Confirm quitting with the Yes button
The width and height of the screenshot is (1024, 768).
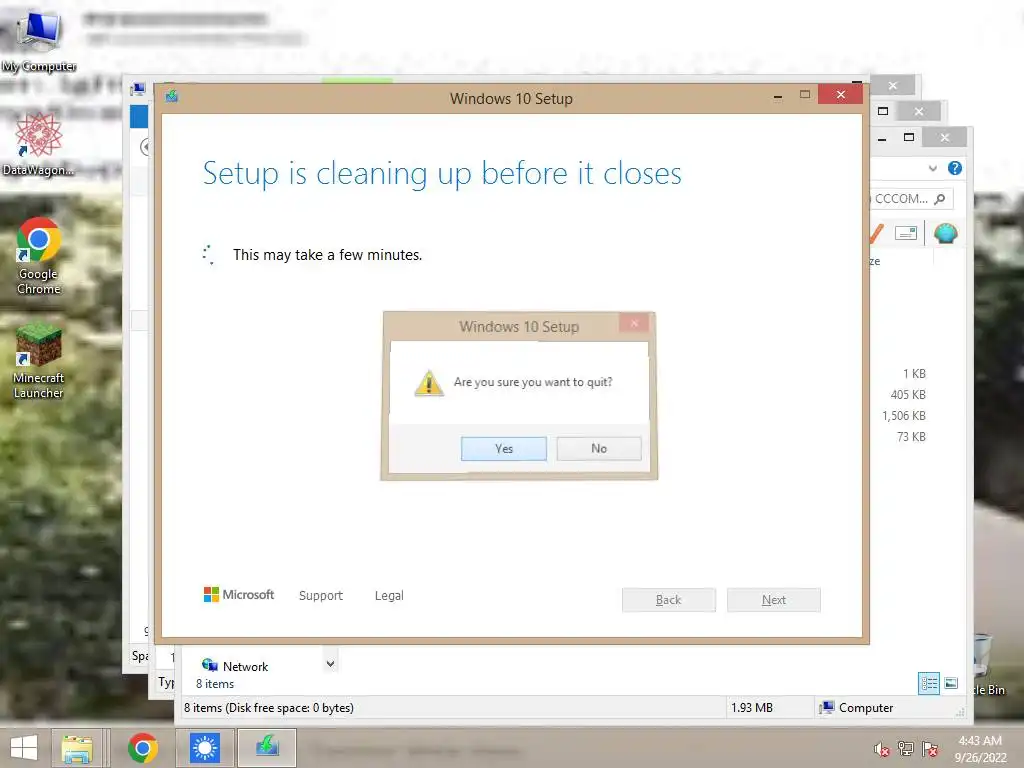[504, 449]
